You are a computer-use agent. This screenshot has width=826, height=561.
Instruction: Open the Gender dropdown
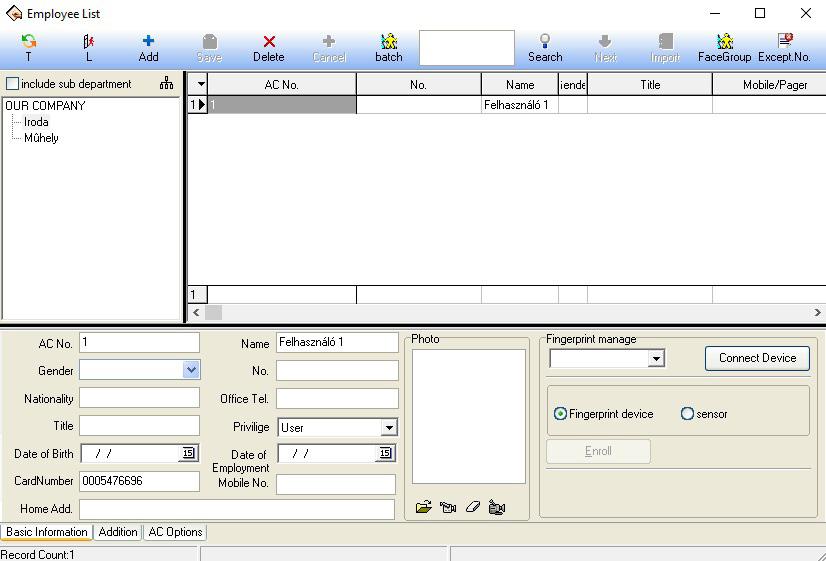[191, 370]
